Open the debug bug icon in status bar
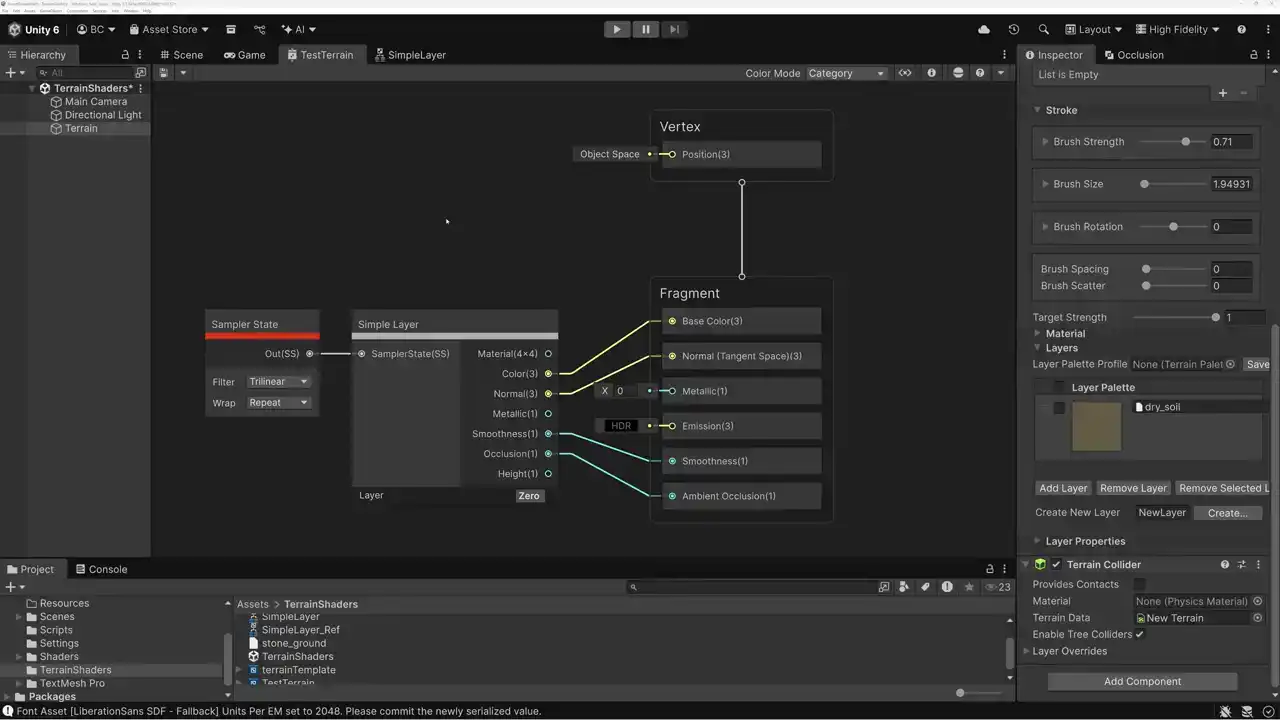 click(x=1226, y=711)
